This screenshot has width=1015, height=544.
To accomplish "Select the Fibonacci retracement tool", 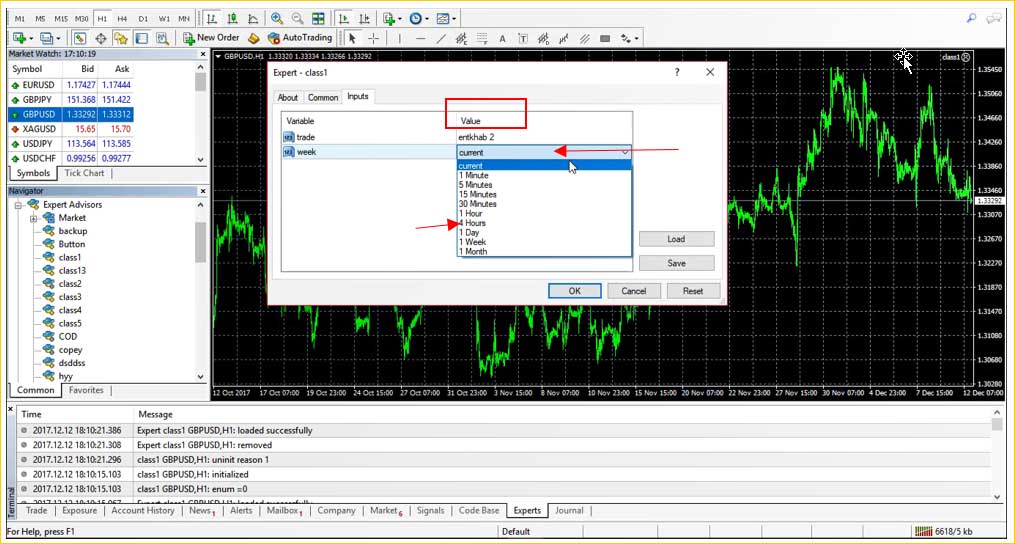I will tap(482, 38).
